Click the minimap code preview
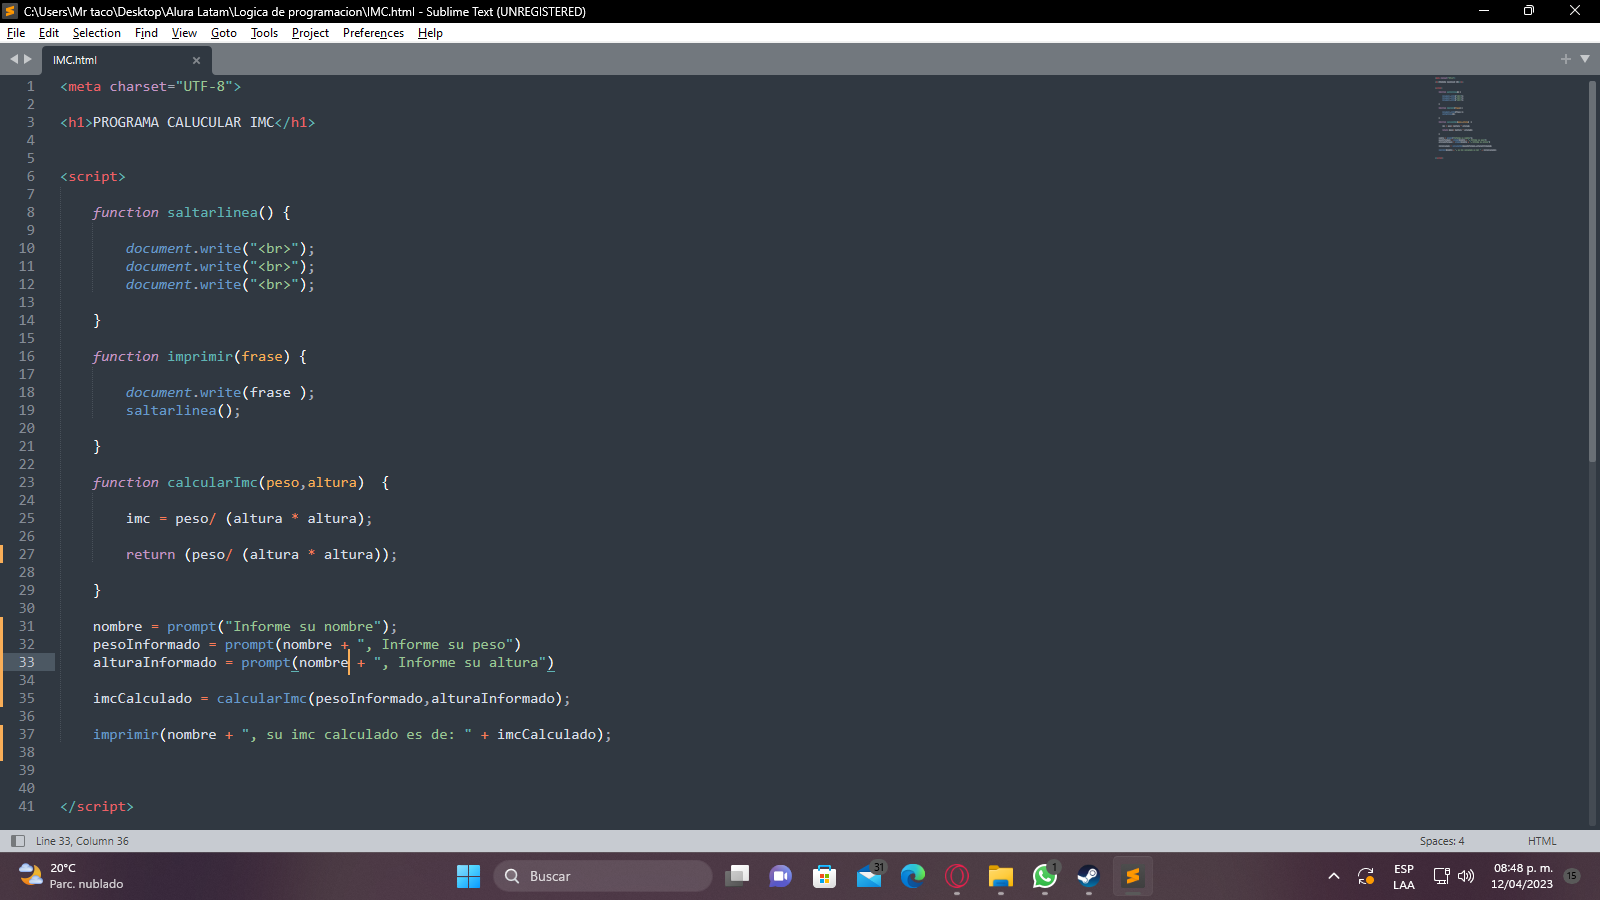 pos(1465,117)
